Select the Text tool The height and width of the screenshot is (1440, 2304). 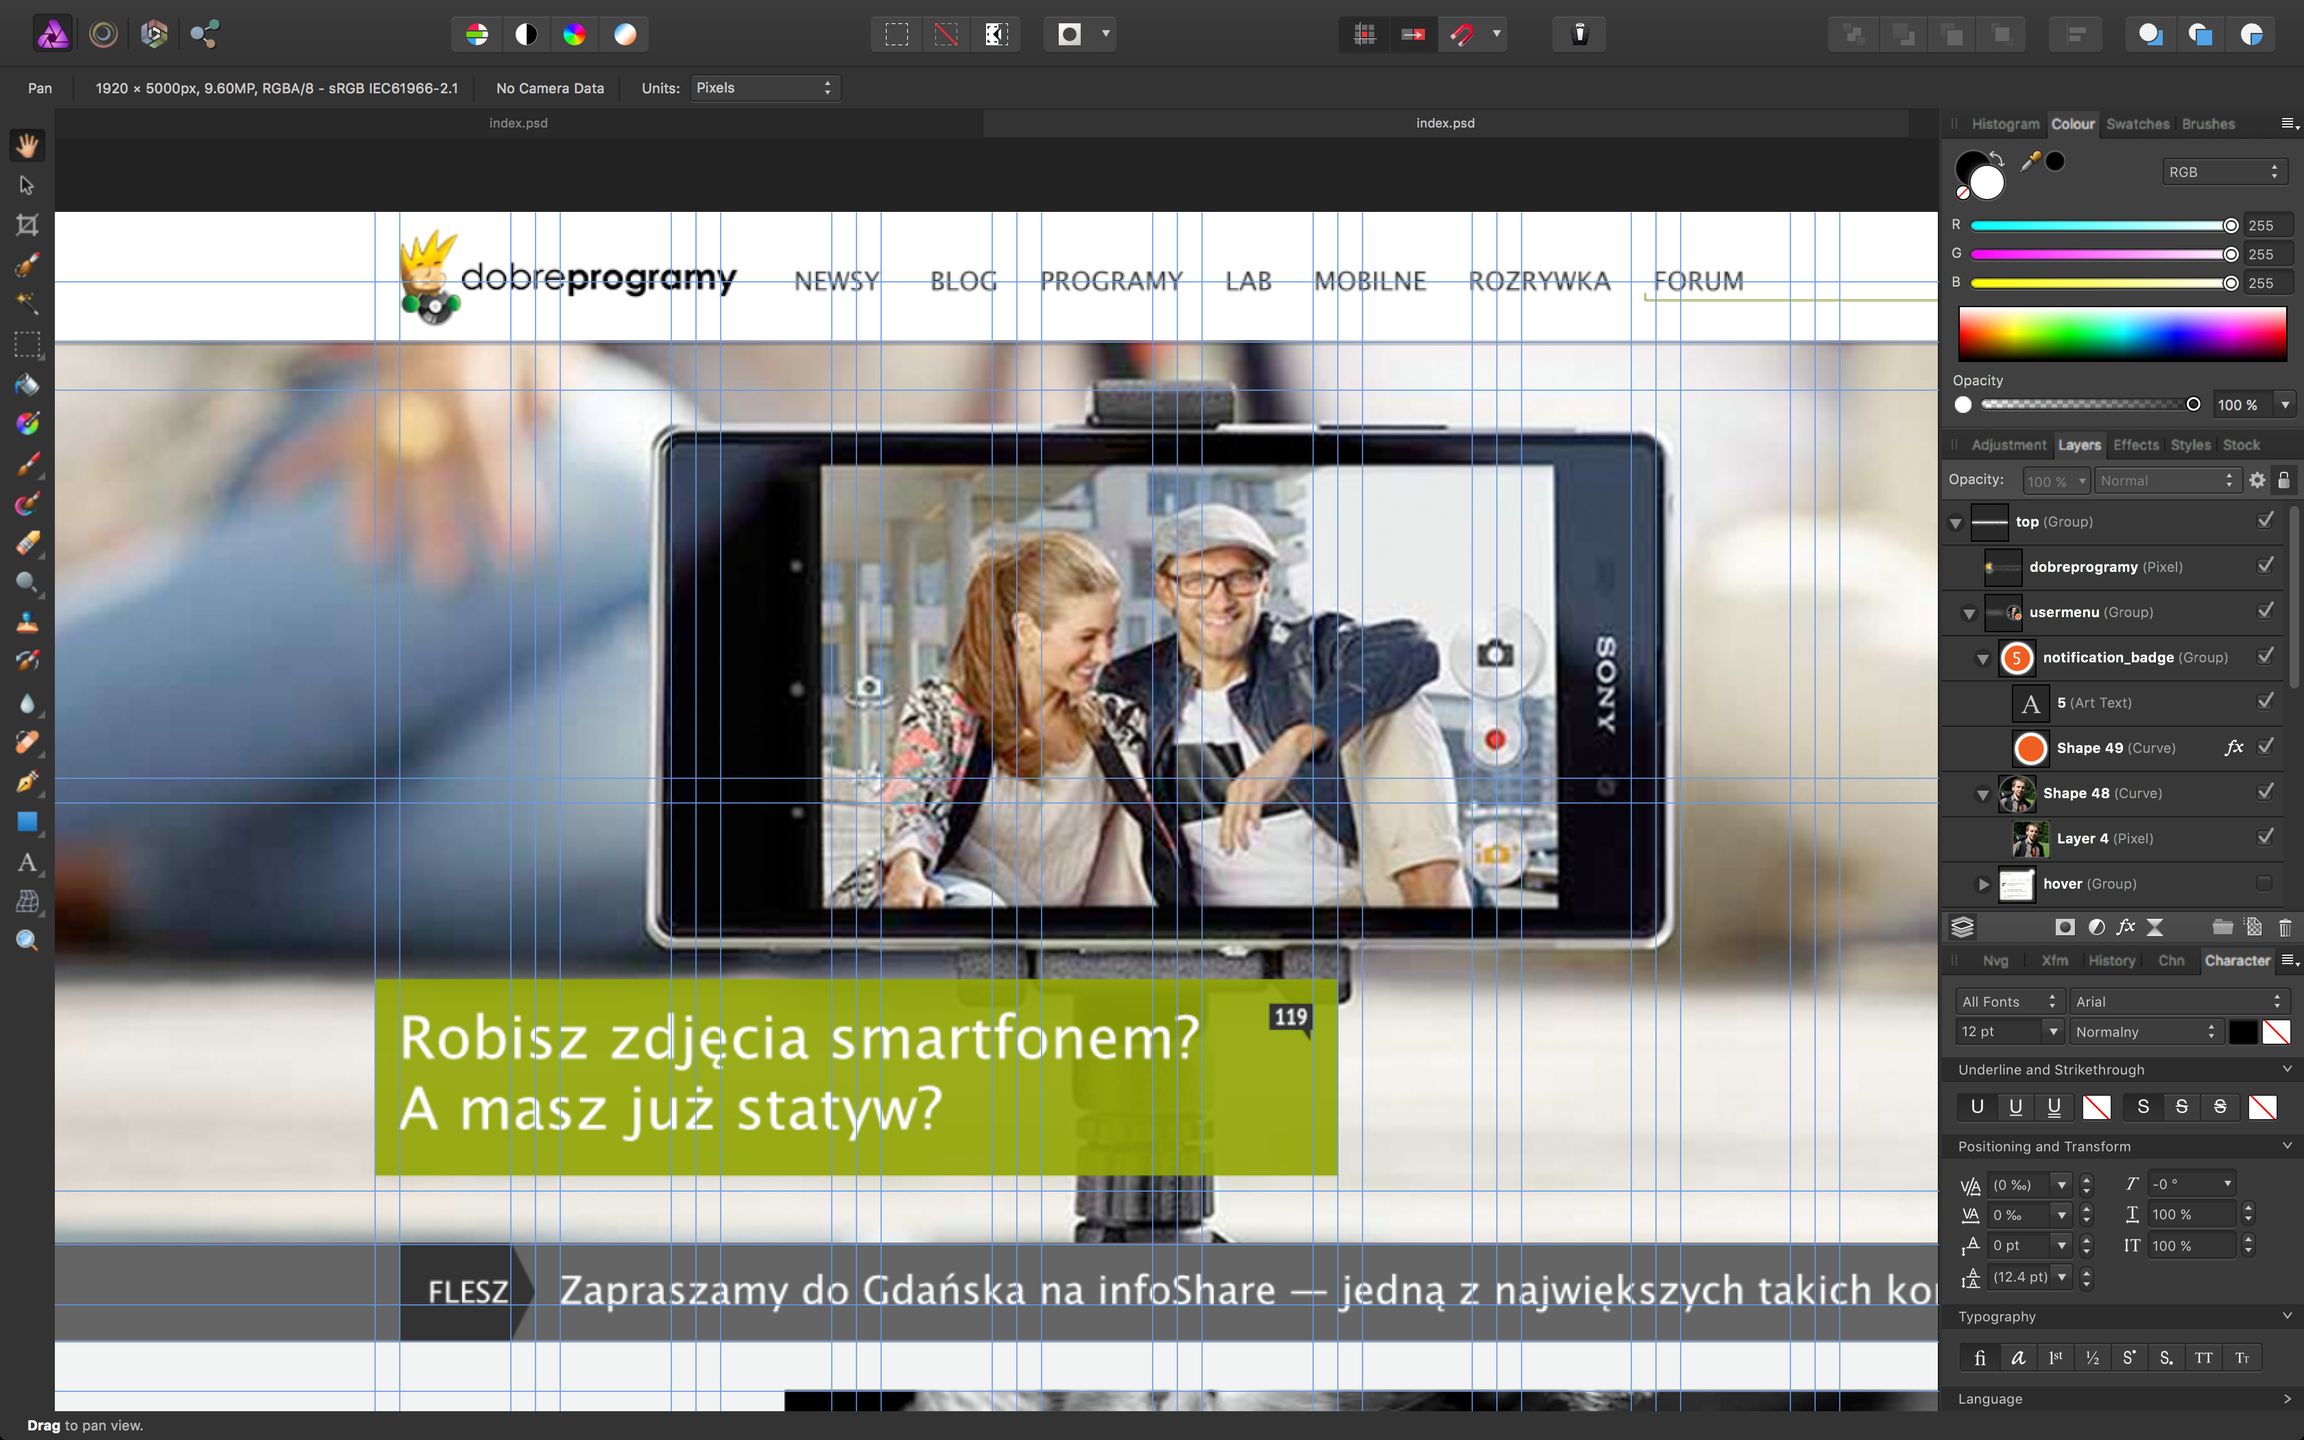coord(27,863)
